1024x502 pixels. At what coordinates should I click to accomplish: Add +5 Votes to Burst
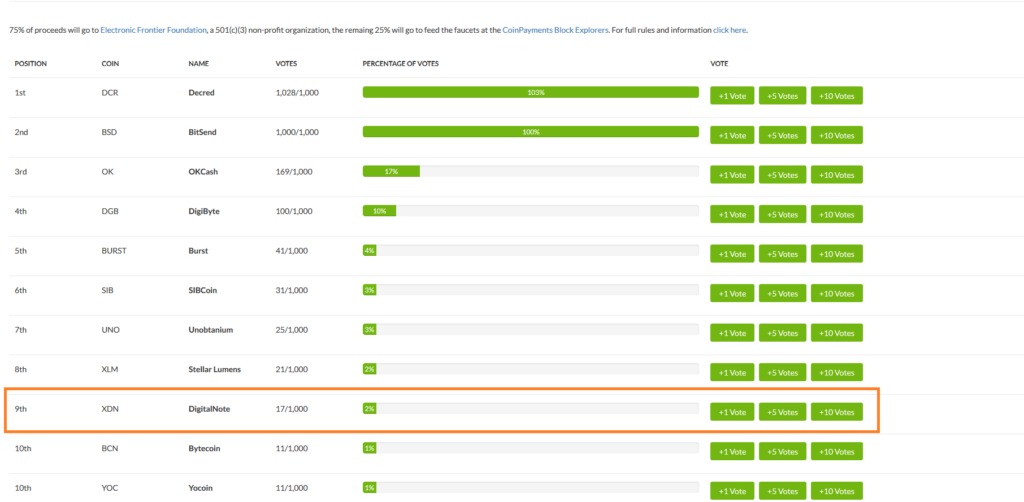pos(782,253)
